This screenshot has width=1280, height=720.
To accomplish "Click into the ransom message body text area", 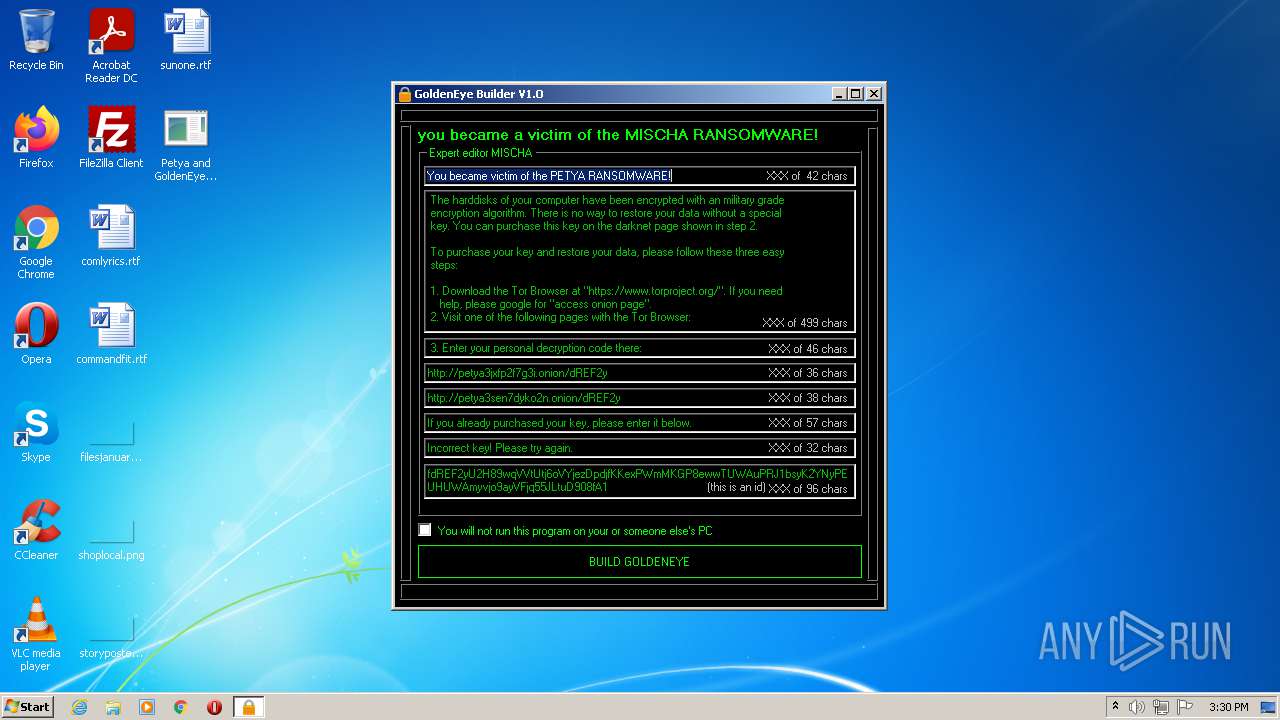I will [640, 261].
